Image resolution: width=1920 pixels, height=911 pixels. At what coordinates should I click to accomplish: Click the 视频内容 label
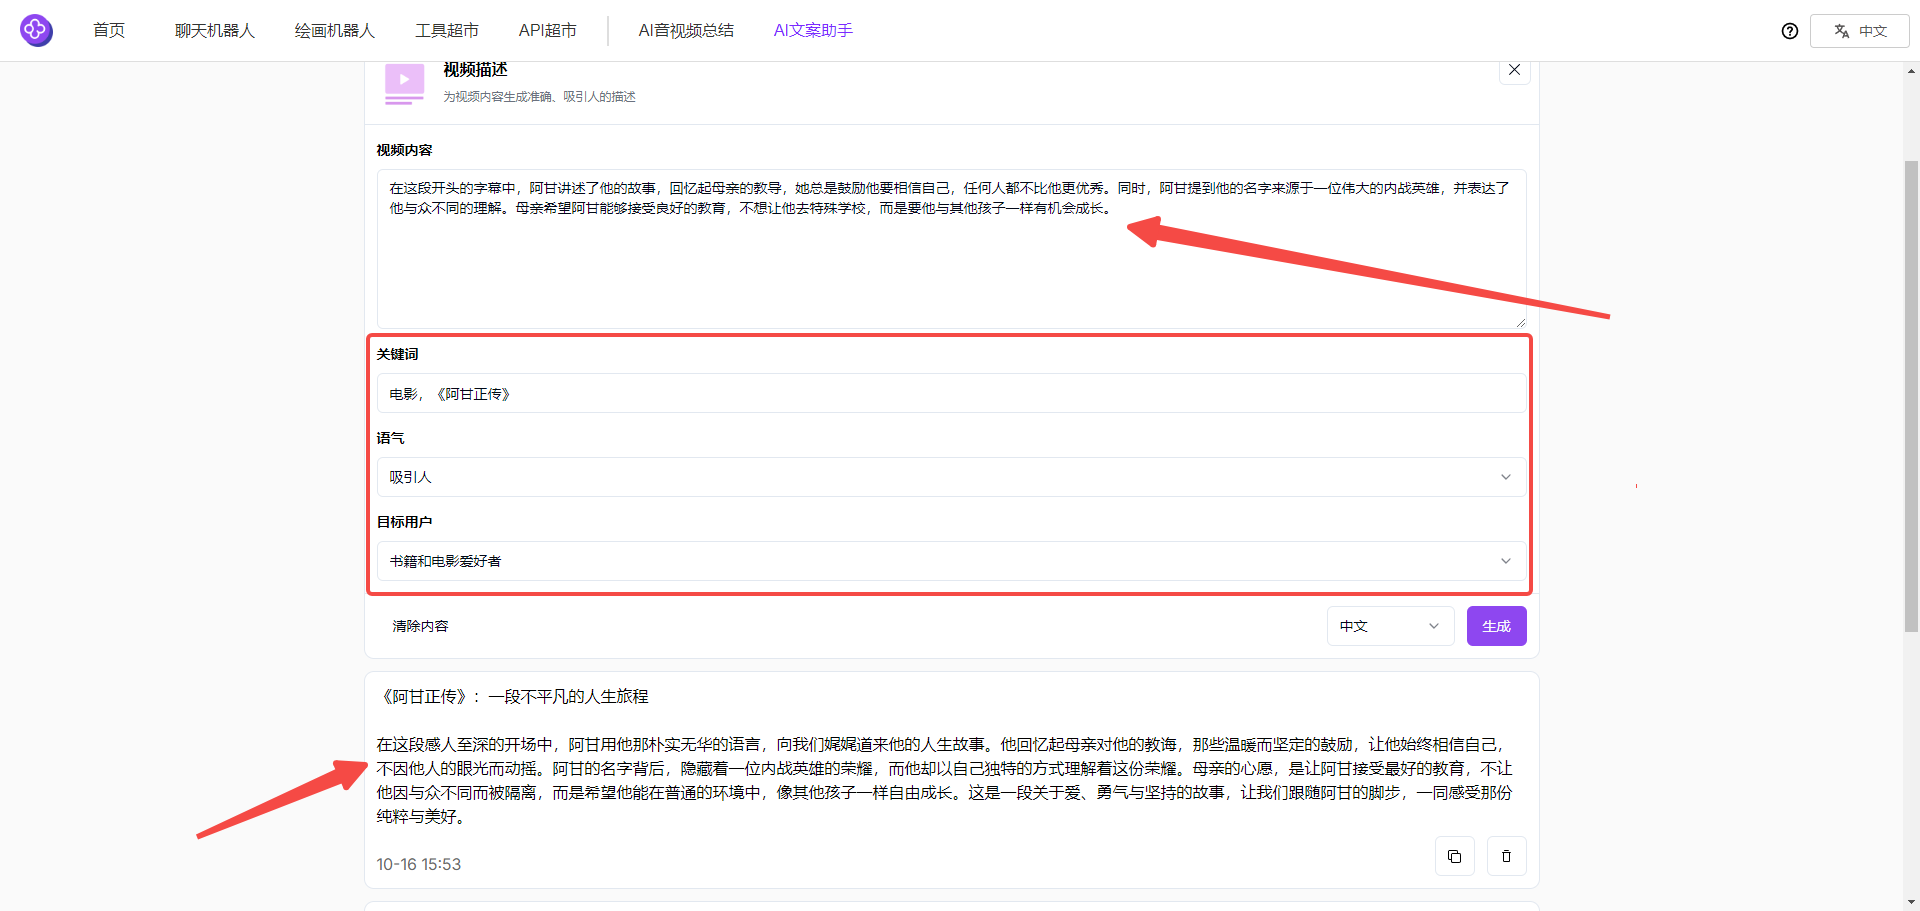(404, 150)
